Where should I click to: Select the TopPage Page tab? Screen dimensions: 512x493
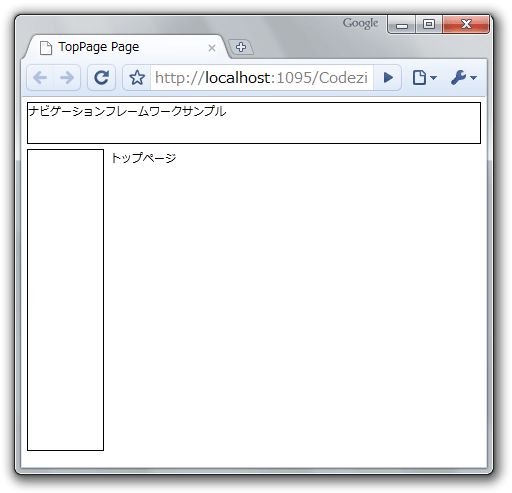(126, 47)
